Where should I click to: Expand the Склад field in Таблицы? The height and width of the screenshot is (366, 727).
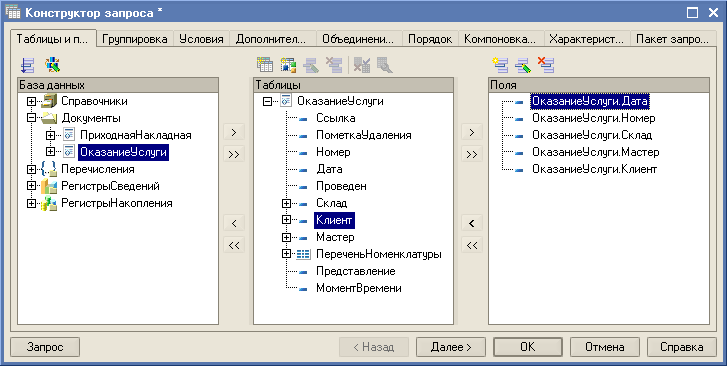(x=287, y=203)
